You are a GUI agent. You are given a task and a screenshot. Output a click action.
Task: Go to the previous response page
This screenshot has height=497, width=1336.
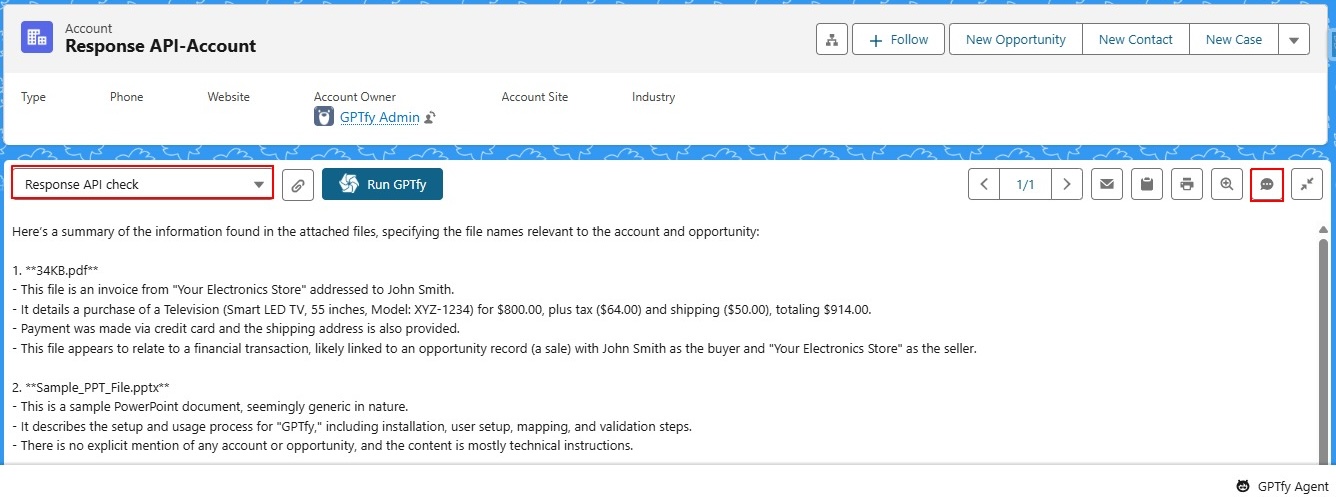tap(984, 184)
